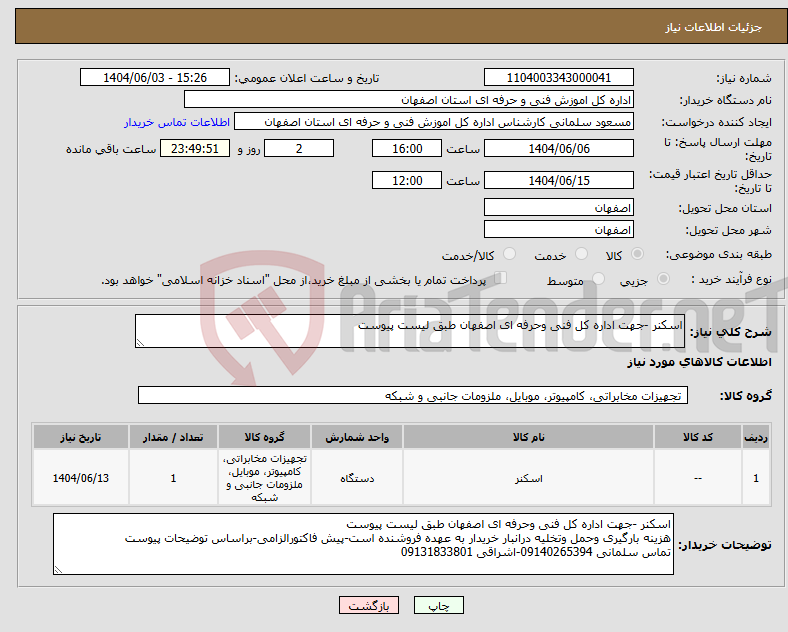This screenshot has height=632, width=788.
Task: Click the اطلاعات کالاهای مورد نیاز heading
Action: pyautogui.click(x=699, y=362)
